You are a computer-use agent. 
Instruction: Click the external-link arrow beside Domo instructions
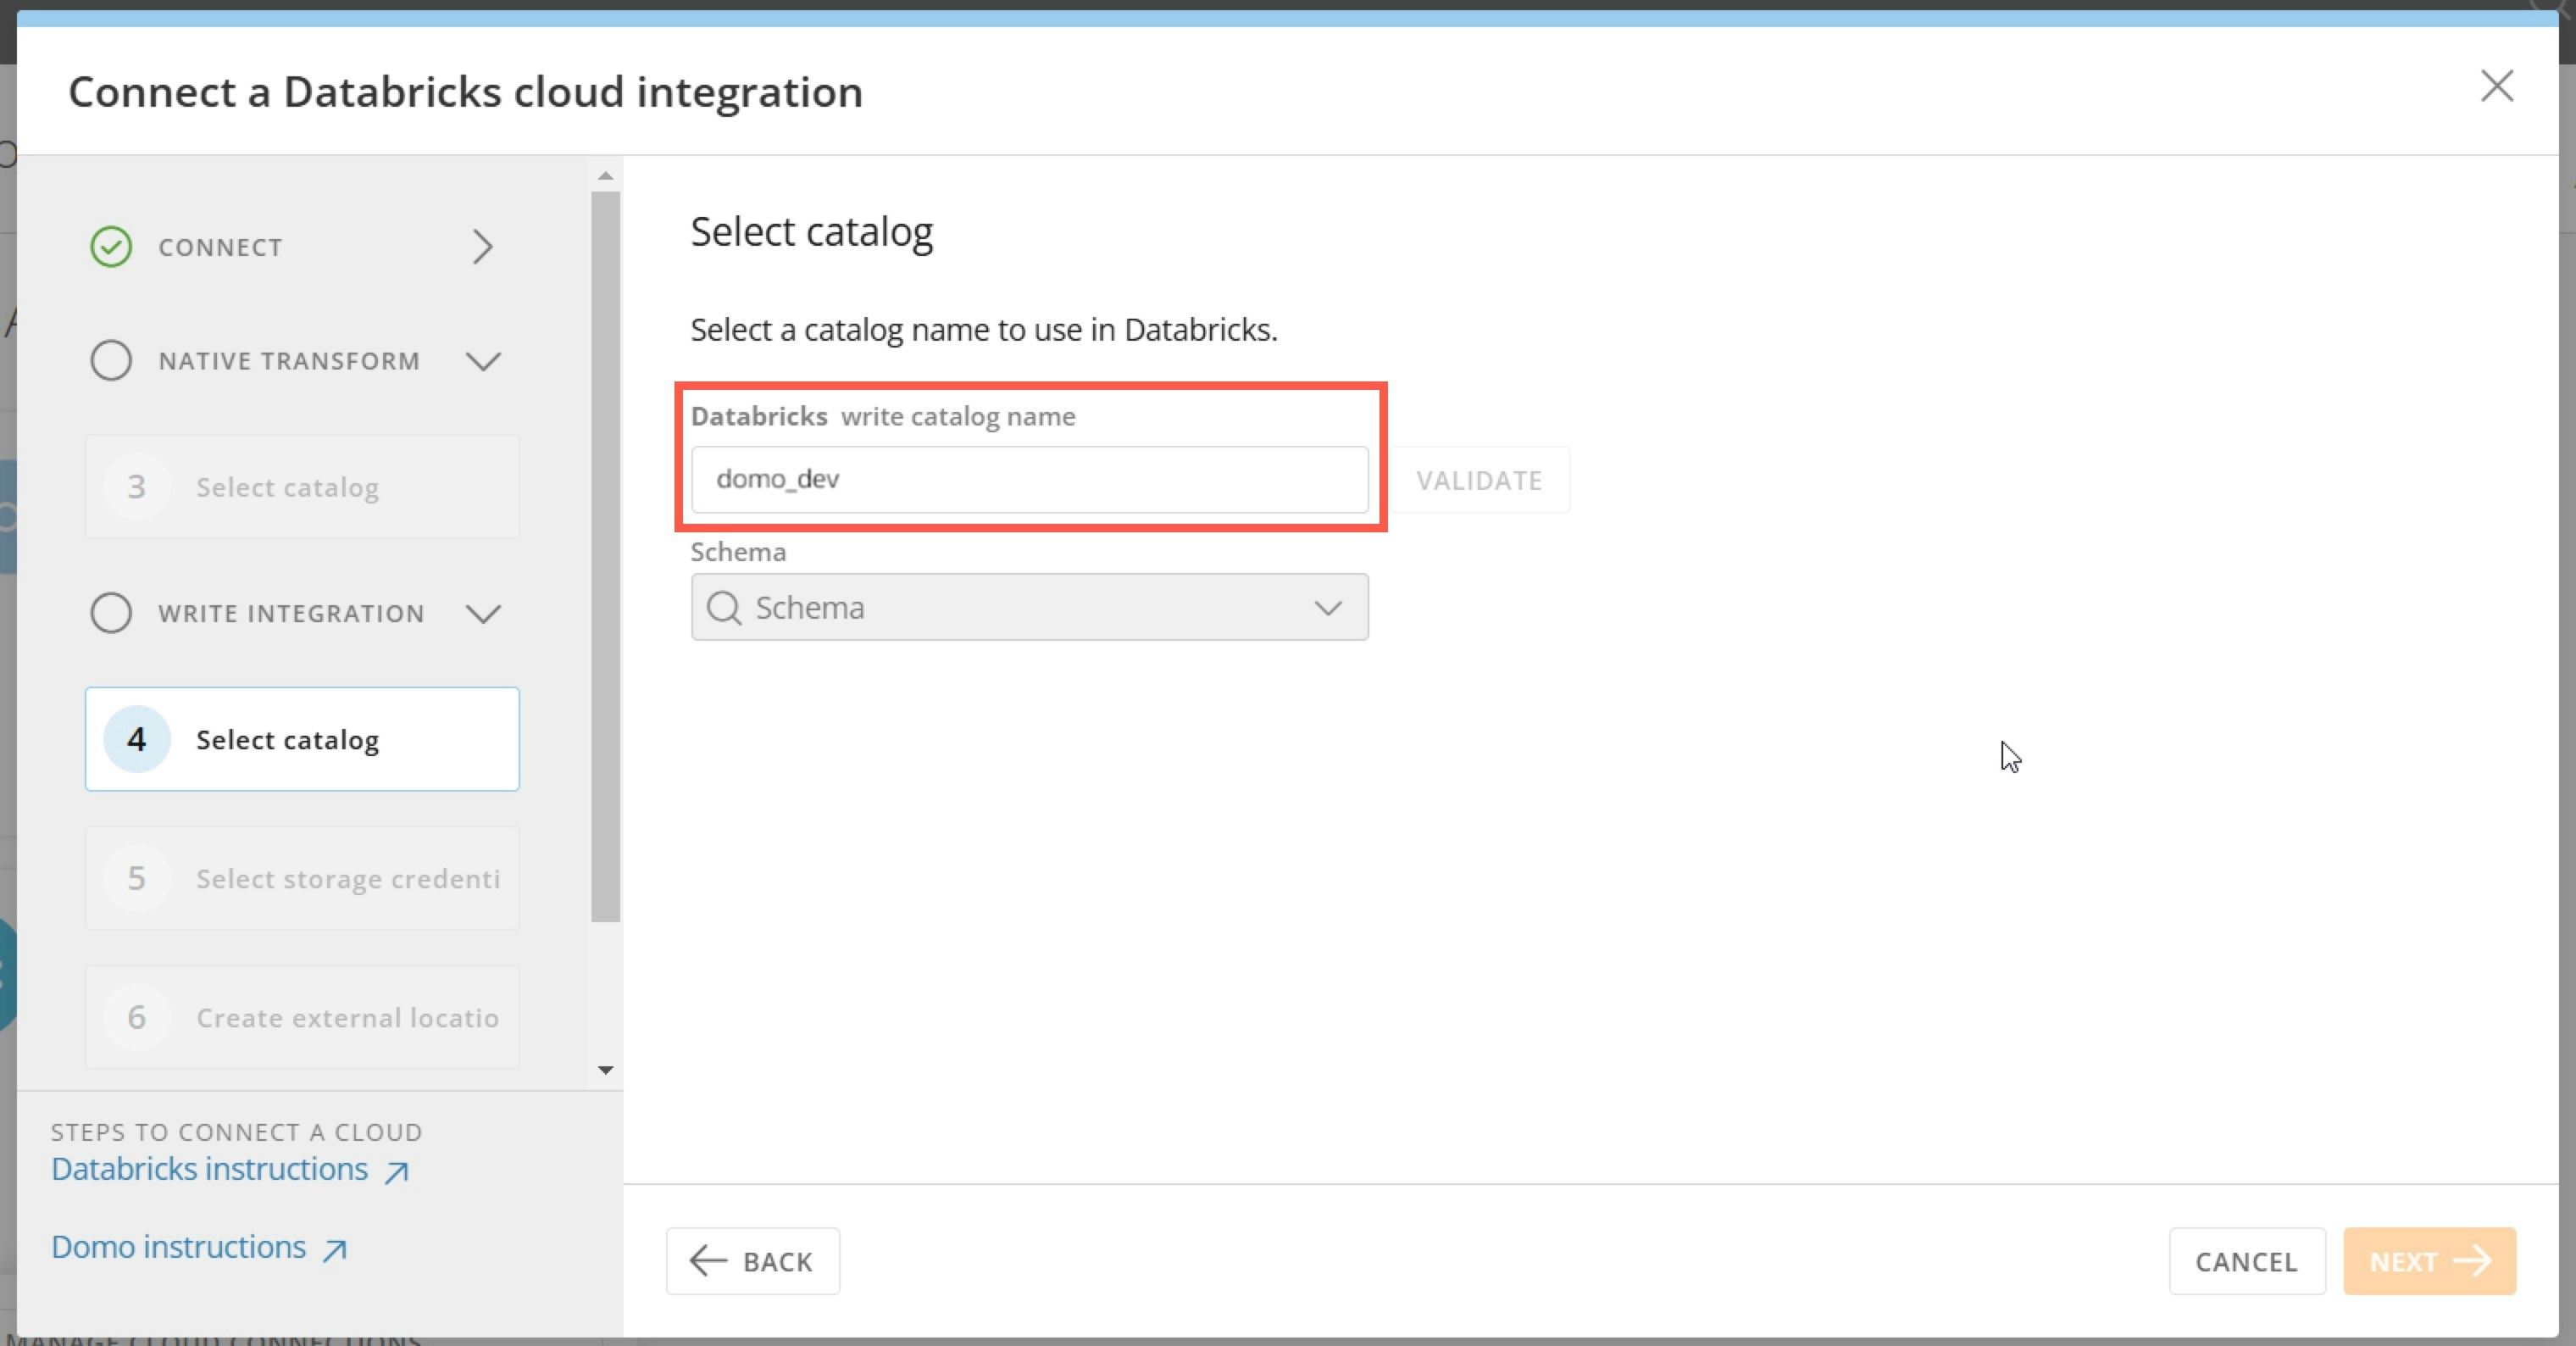[x=335, y=1250]
